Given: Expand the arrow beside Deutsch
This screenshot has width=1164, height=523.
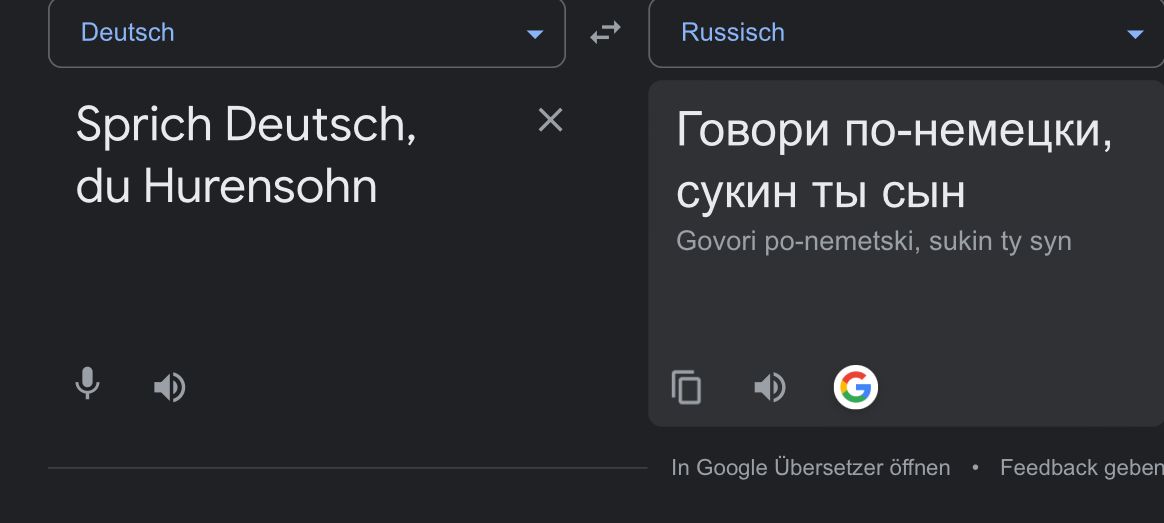Looking at the screenshot, I should pyautogui.click(x=535, y=34).
